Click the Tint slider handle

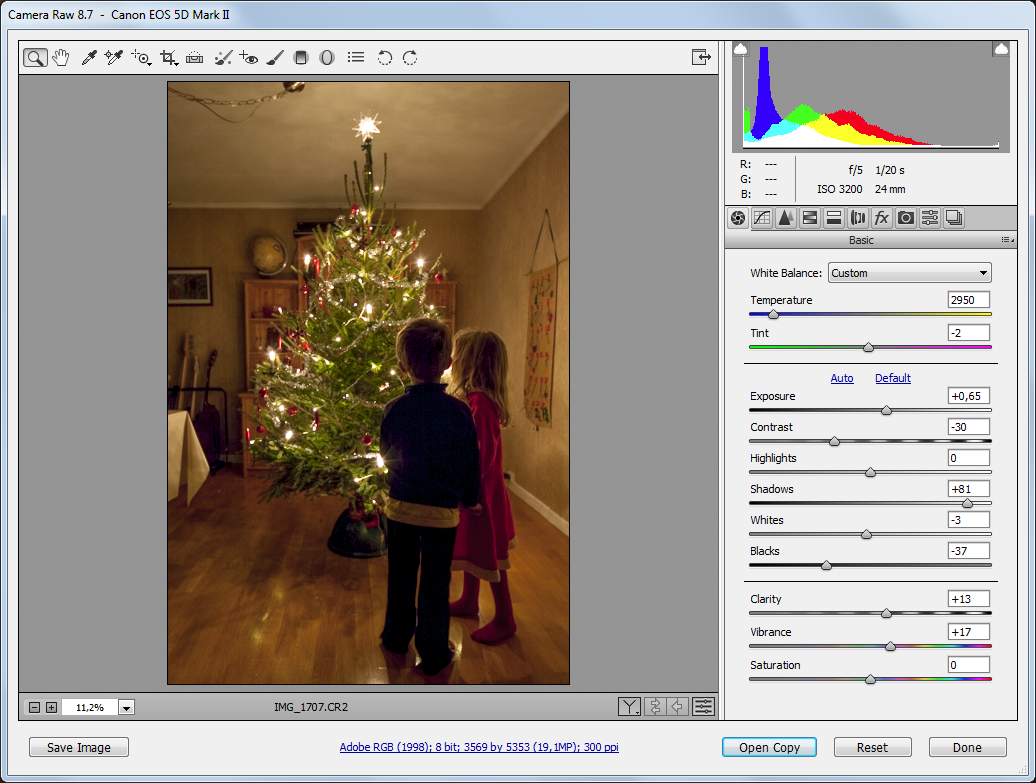(868, 348)
